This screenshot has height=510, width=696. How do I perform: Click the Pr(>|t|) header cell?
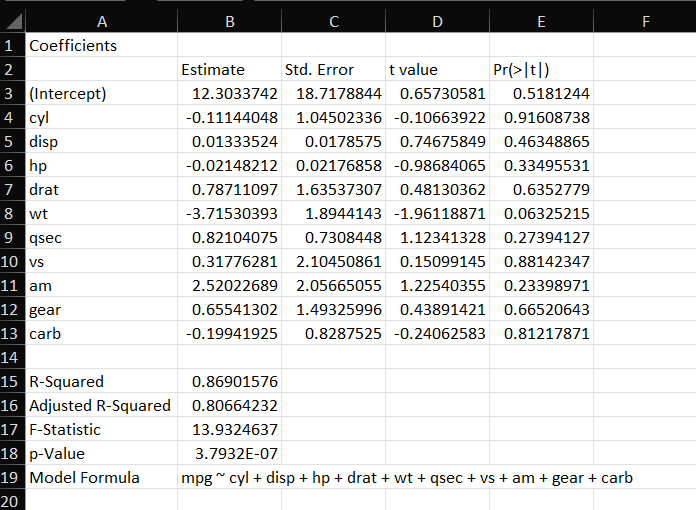(521, 70)
